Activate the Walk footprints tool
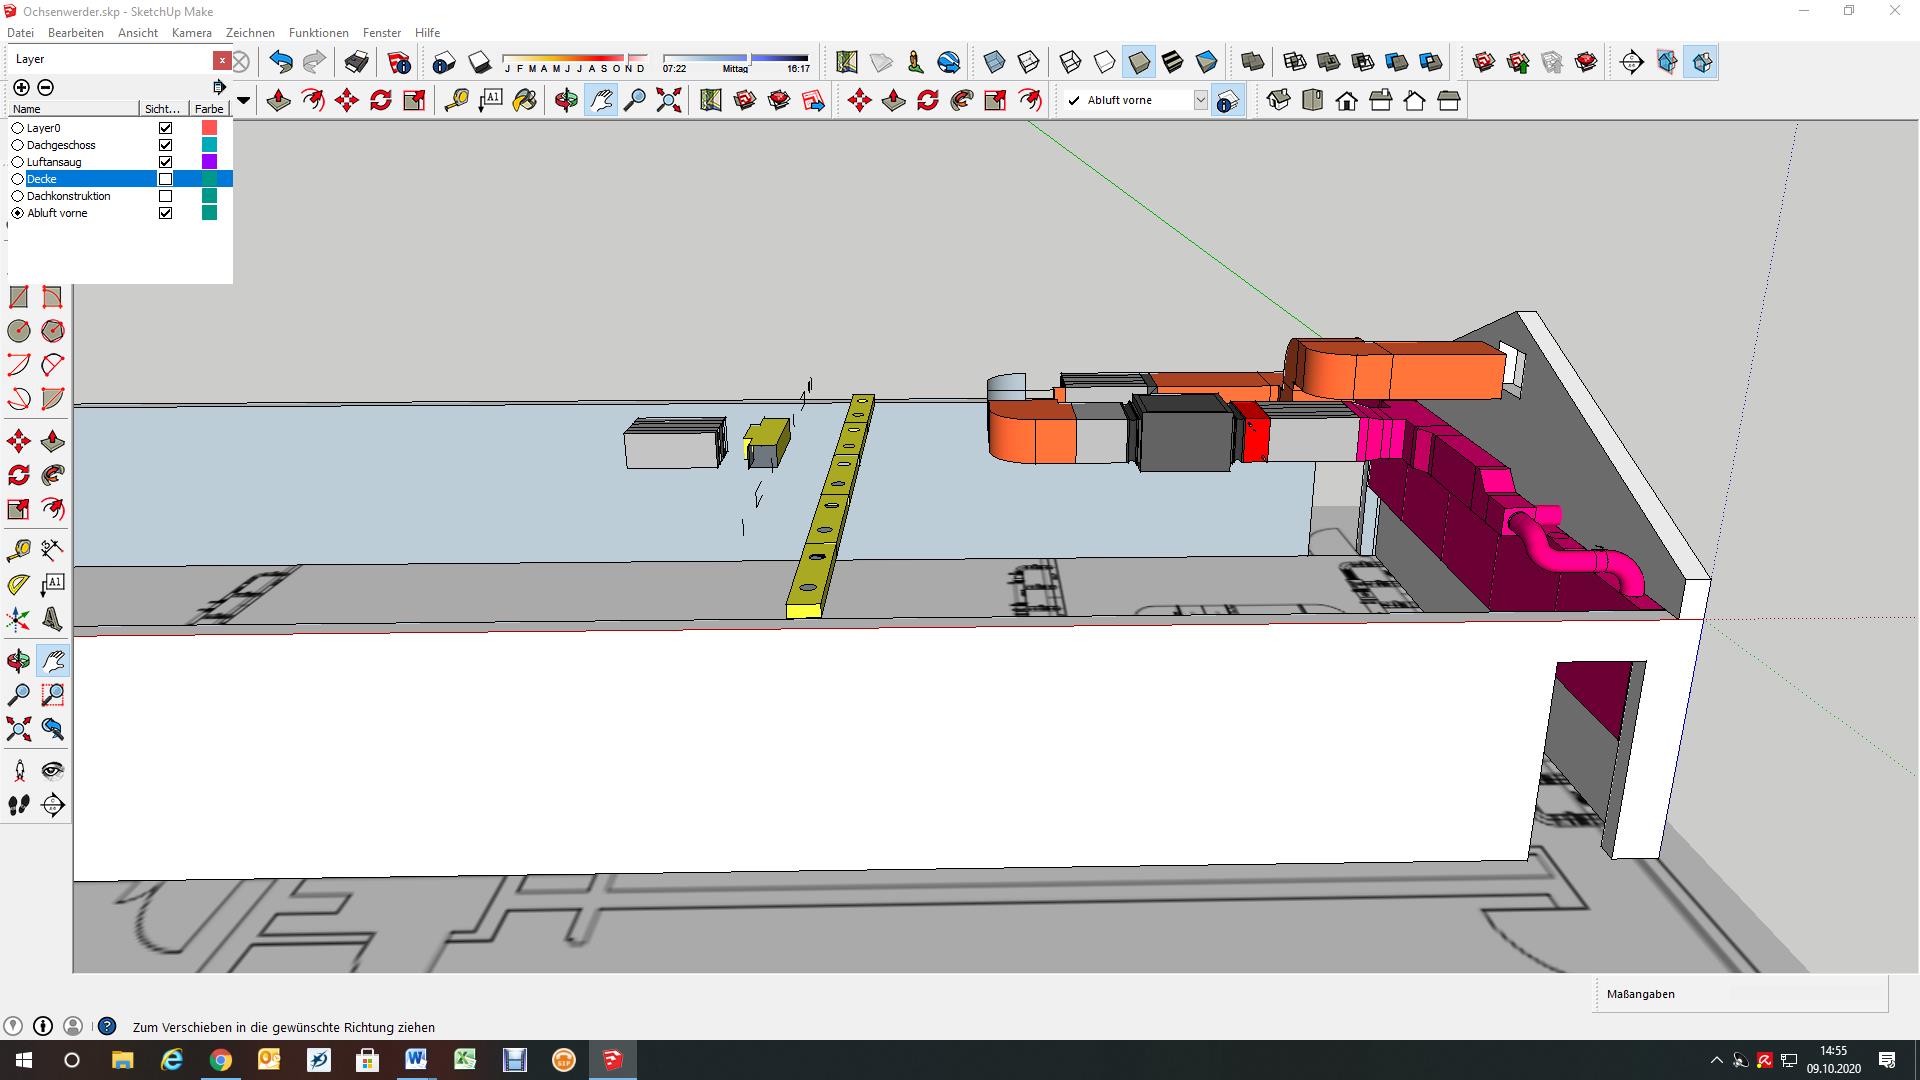Image resolution: width=1920 pixels, height=1080 pixels. [x=19, y=805]
